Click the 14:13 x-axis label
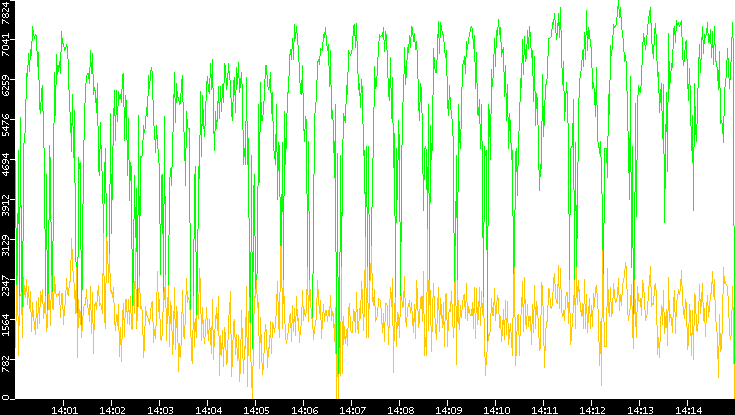Screen dimensions: 735x415 click(x=640, y=410)
